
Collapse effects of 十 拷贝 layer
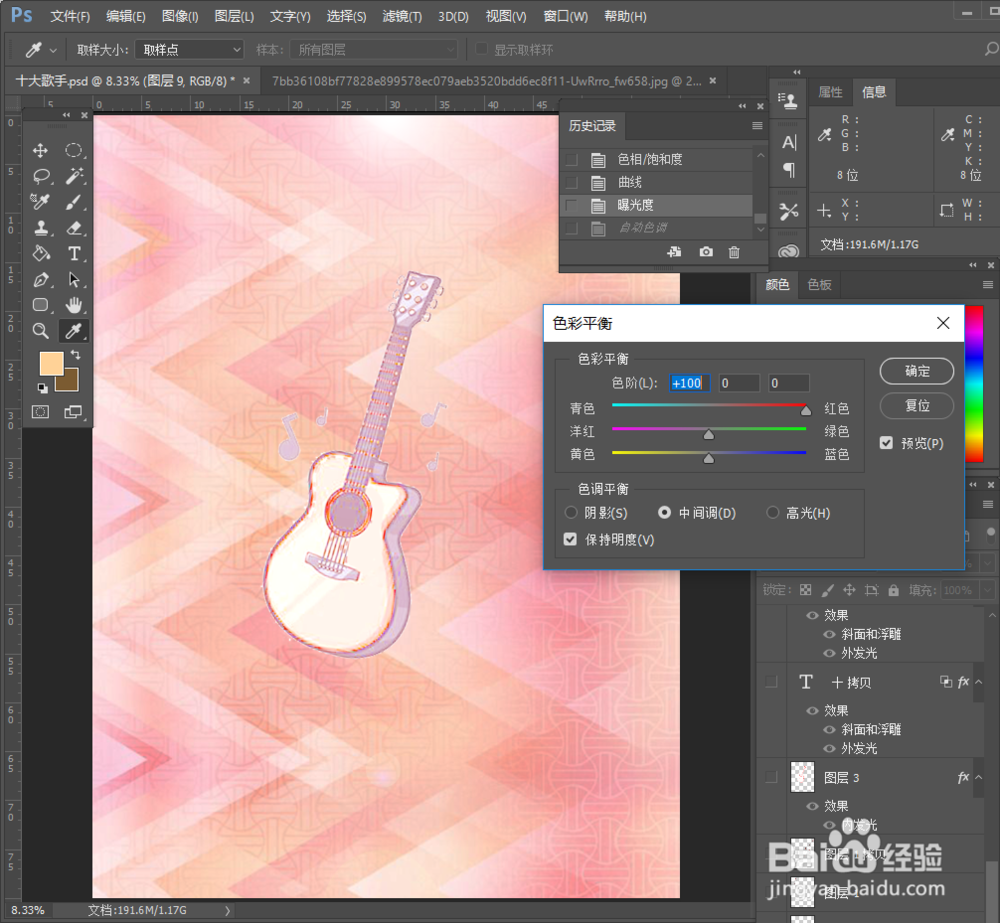click(979, 682)
